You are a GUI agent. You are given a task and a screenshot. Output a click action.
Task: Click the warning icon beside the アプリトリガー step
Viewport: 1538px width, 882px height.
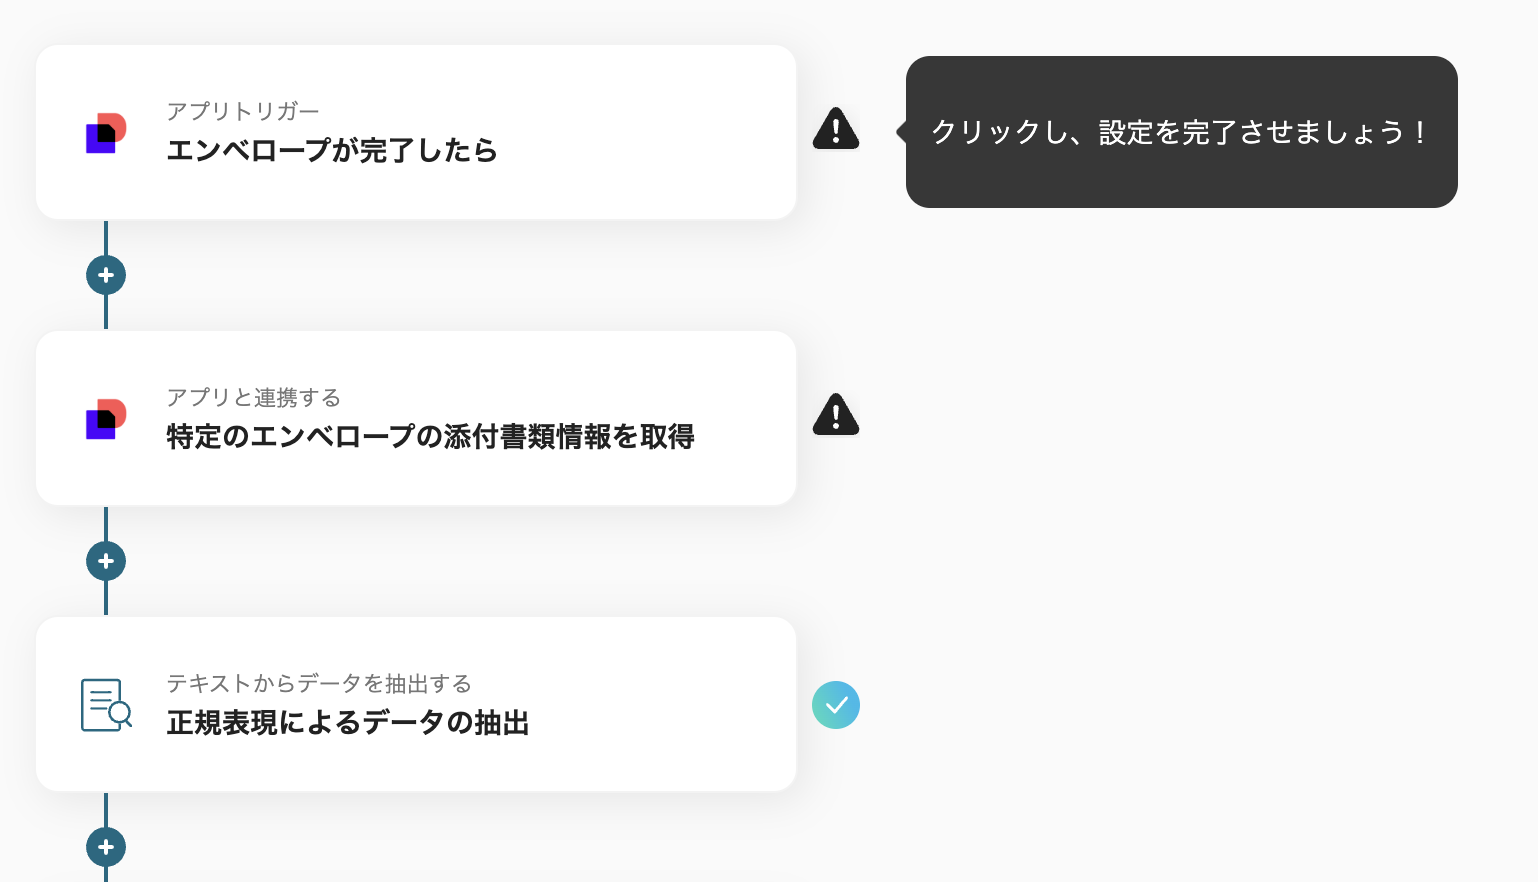click(x=836, y=129)
